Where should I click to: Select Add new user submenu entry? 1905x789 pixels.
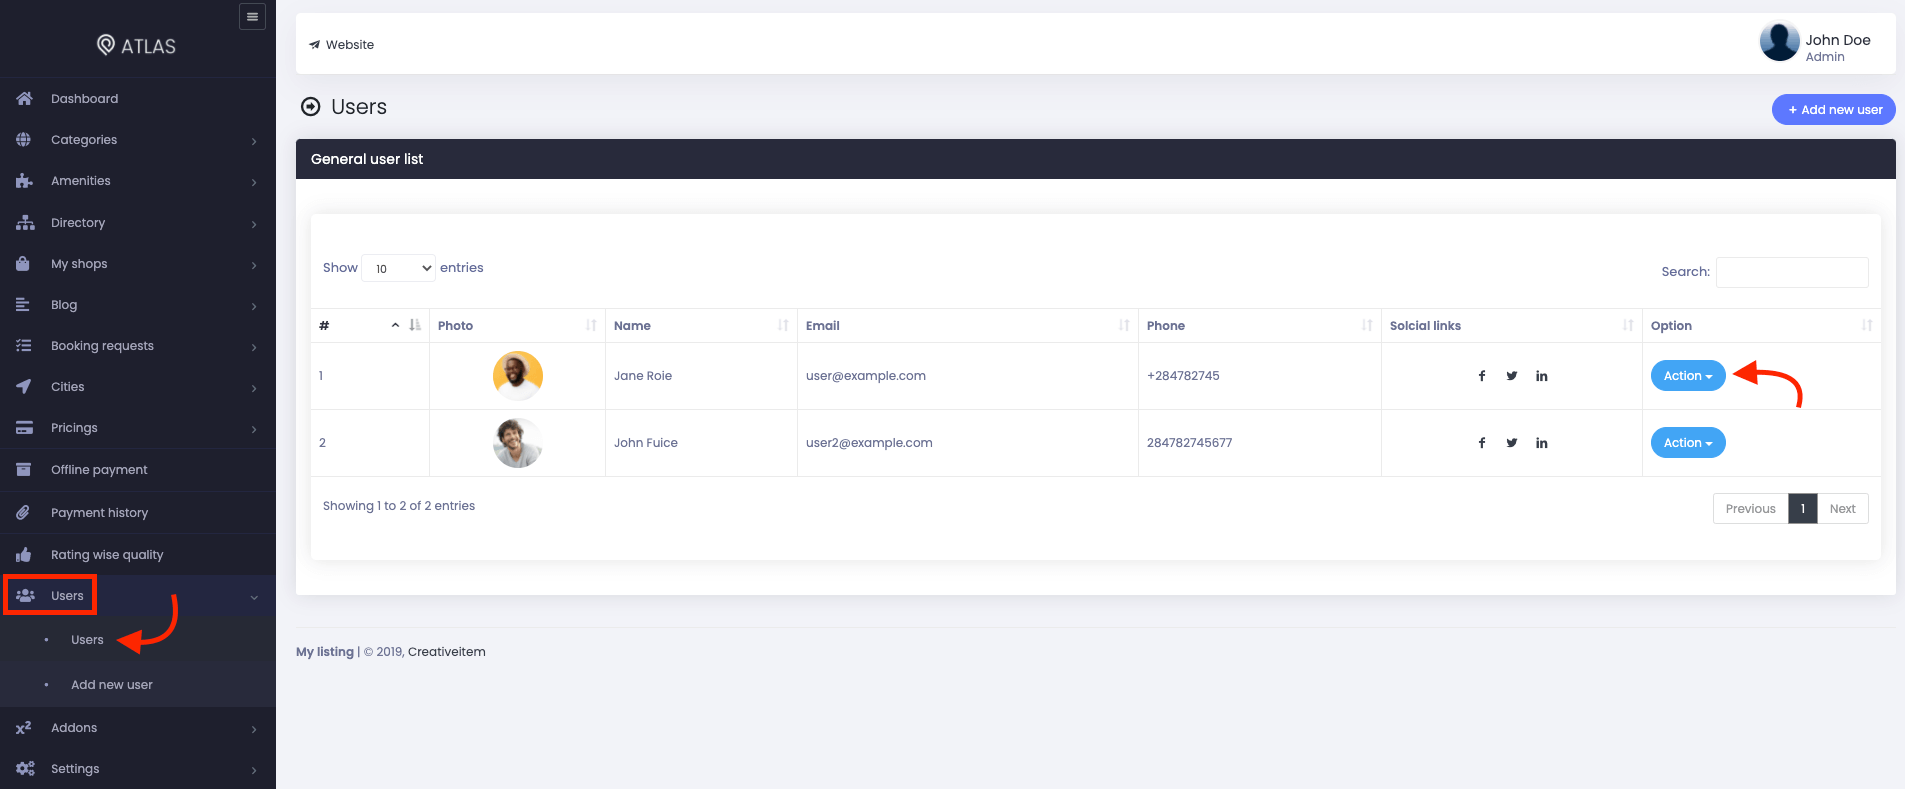(111, 685)
